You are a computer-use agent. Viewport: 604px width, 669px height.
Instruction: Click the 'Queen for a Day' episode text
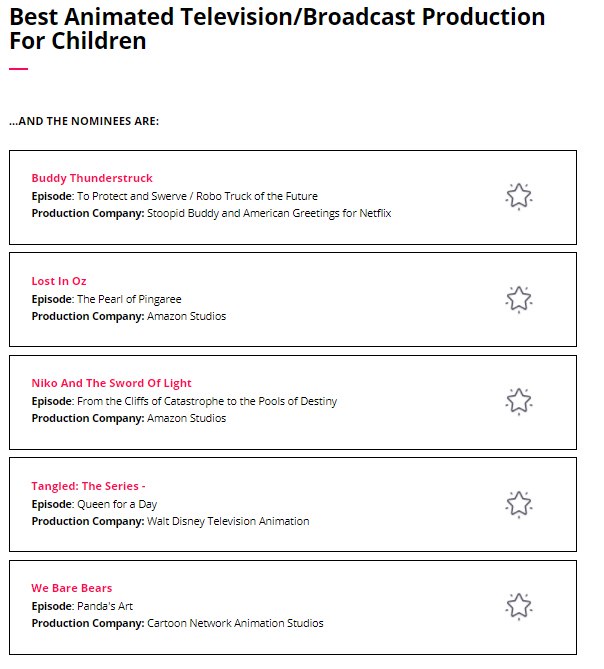tap(117, 504)
